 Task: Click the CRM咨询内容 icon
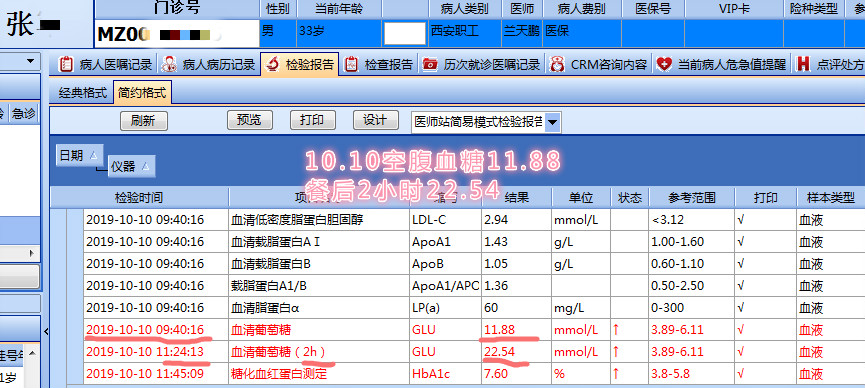pos(557,65)
